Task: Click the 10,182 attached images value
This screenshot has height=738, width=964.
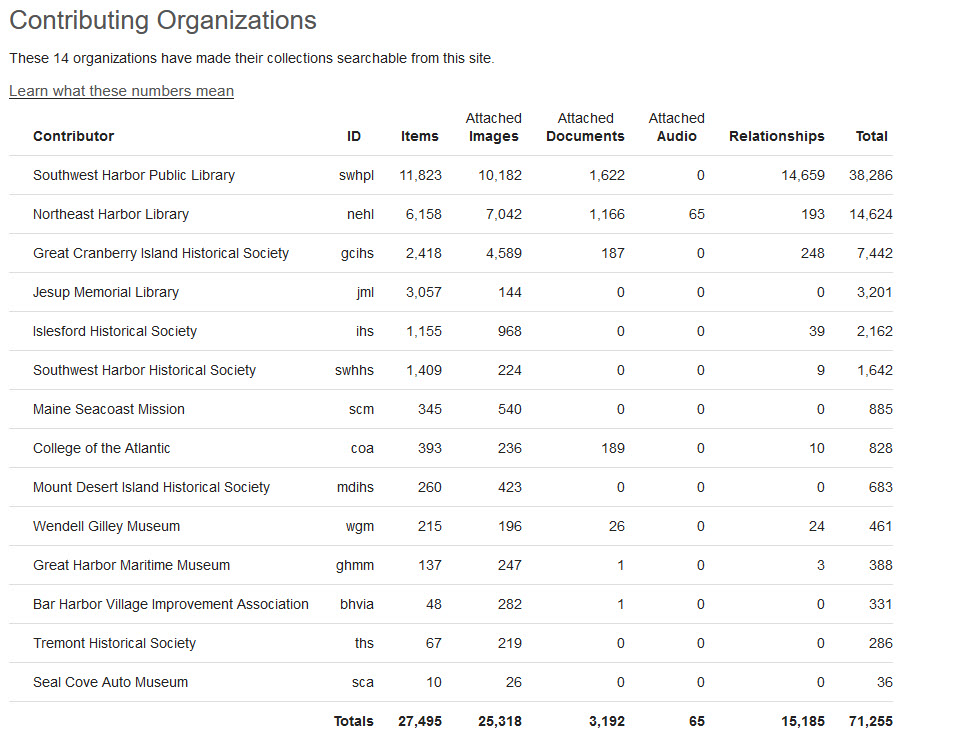Action: (x=500, y=175)
